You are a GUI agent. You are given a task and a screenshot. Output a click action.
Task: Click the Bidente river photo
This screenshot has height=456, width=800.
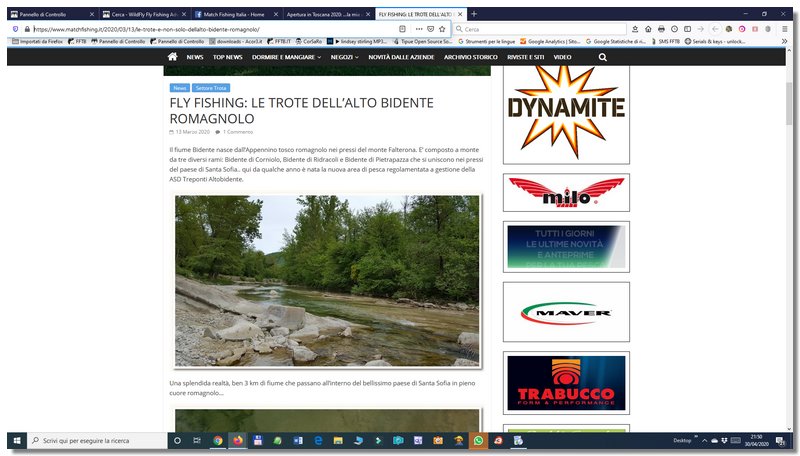(327, 281)
